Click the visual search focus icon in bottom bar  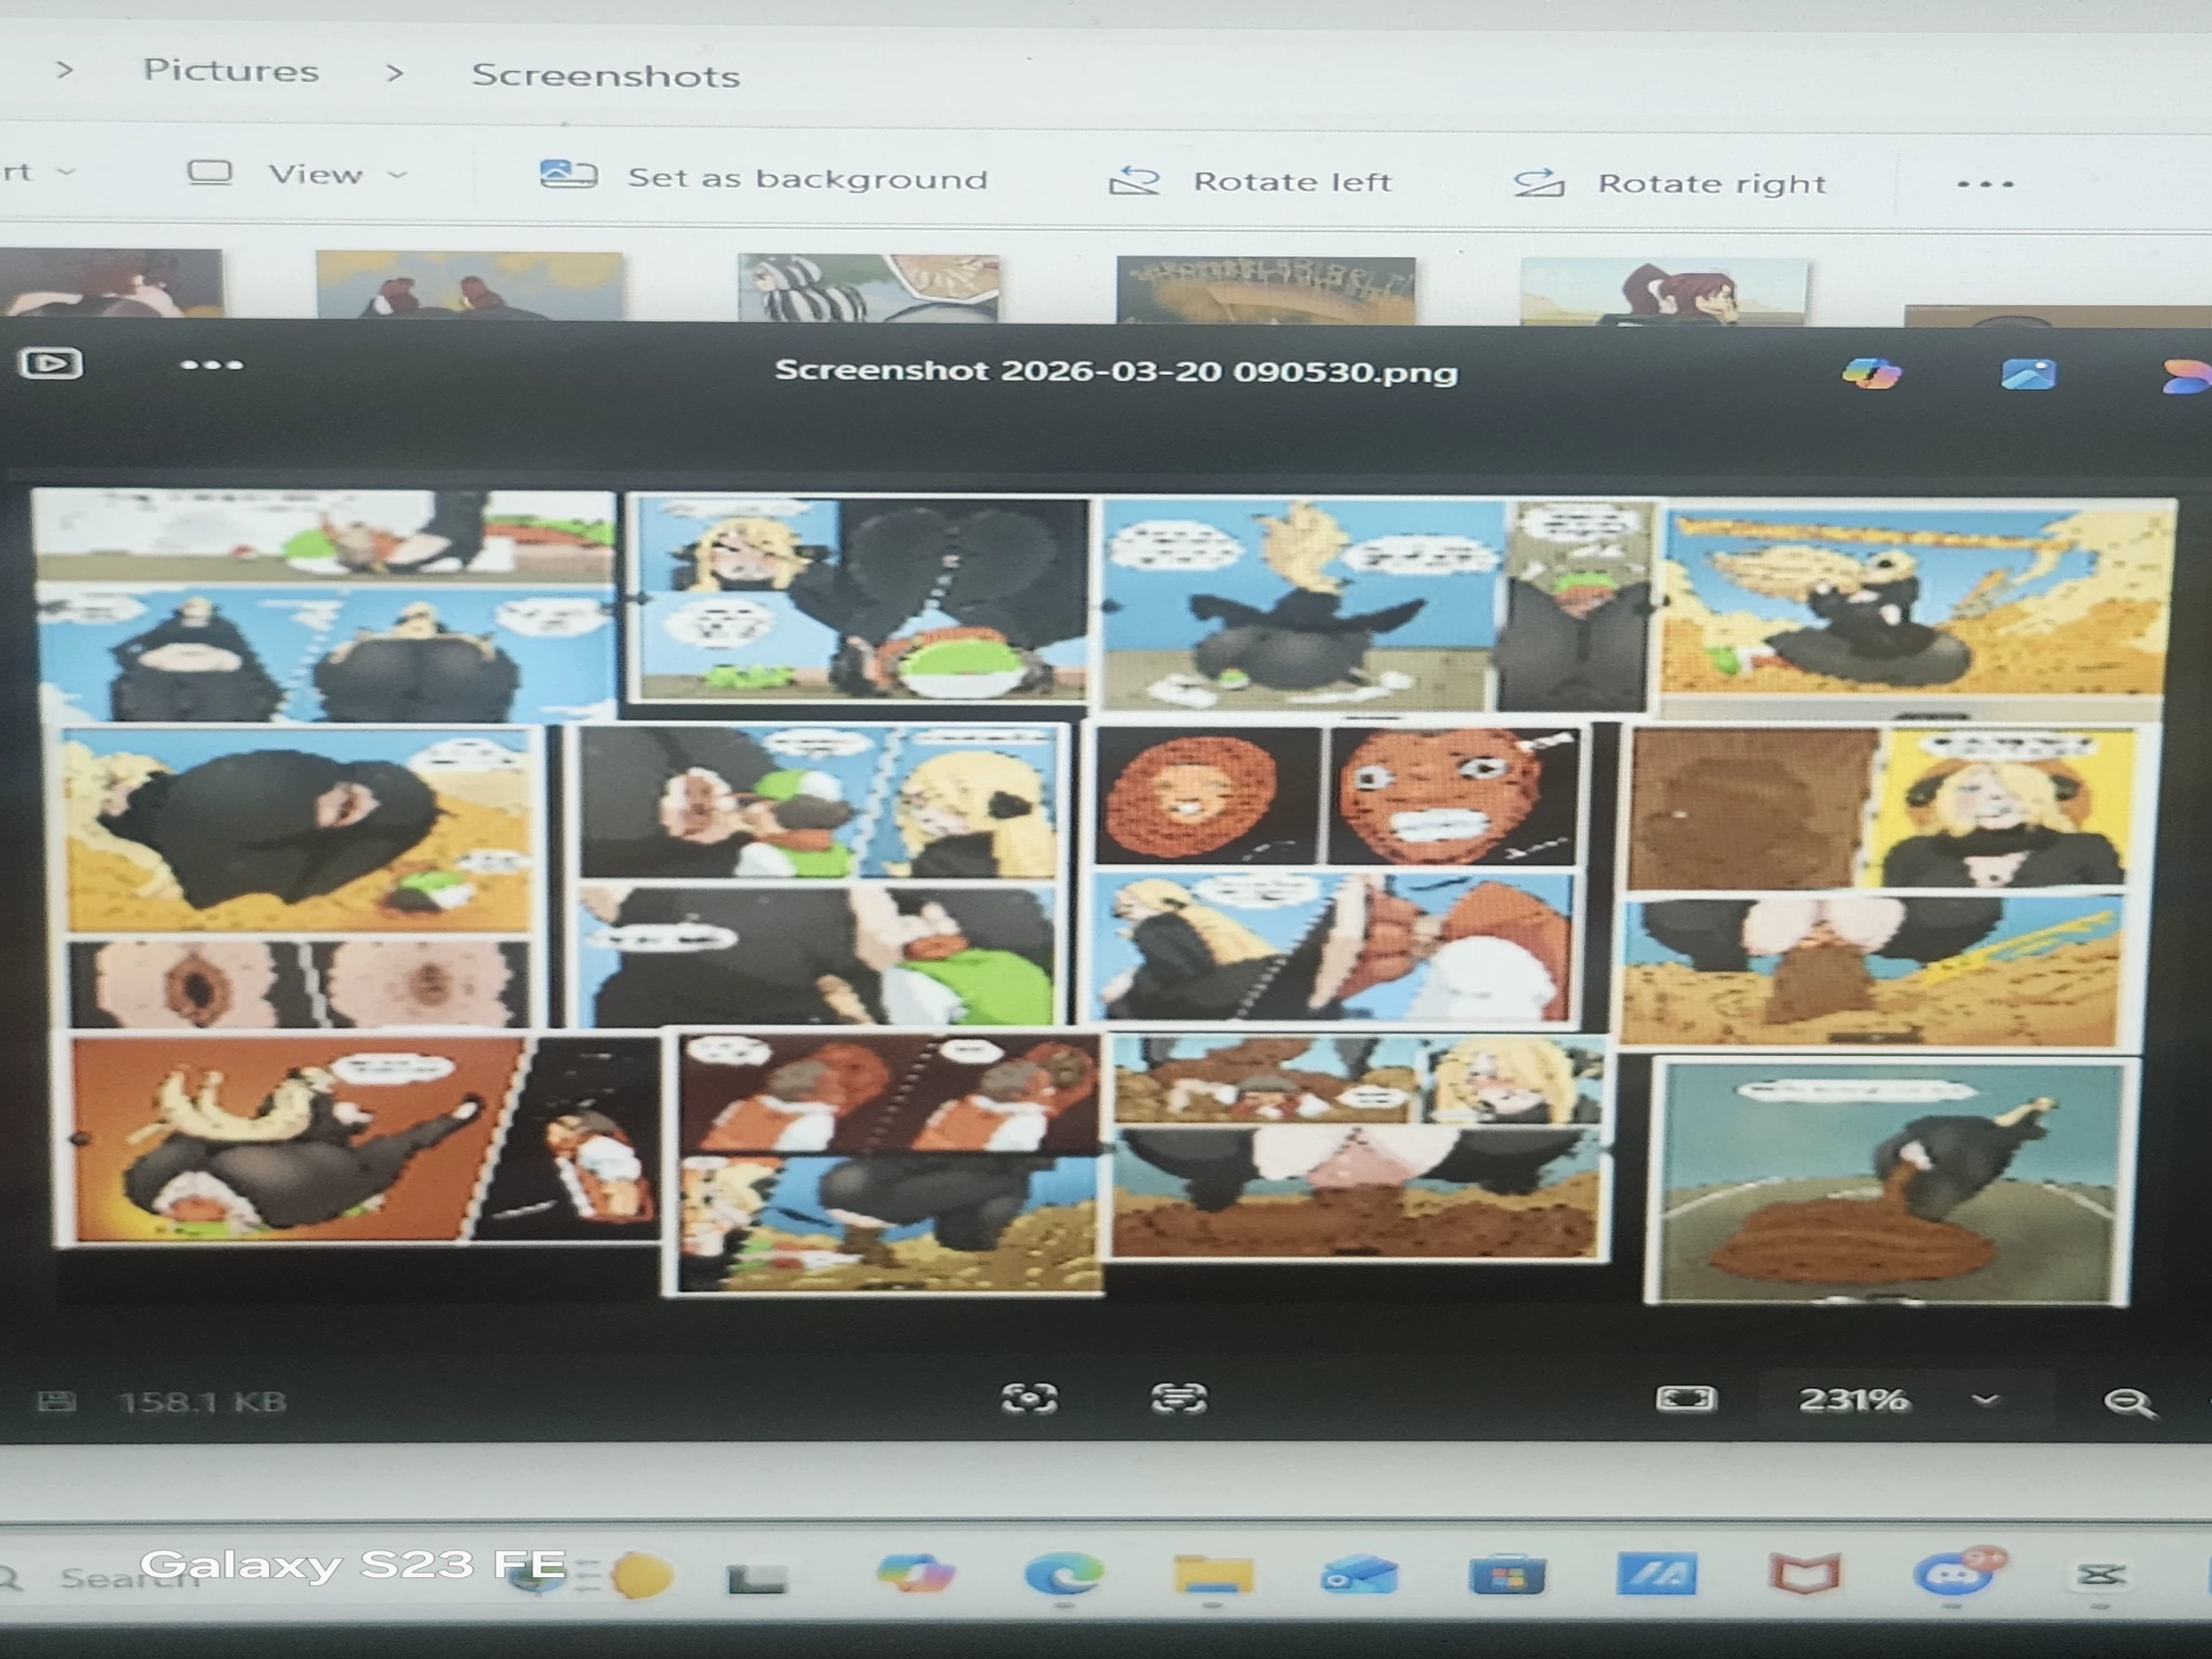click(1029, 1397)
